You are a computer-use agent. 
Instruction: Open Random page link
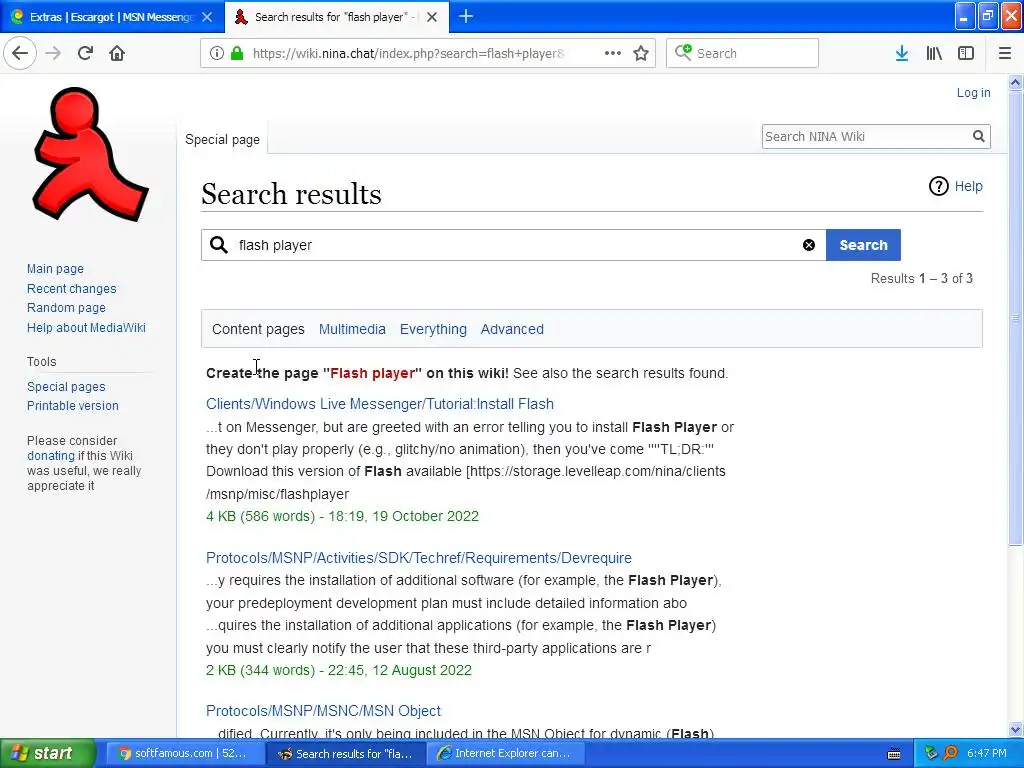[66, 308]
